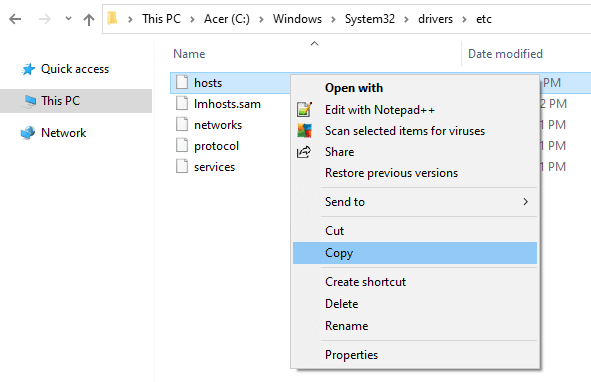Choose Open with from context menu
Viewport: 591px width, 382px height.
(x=415, y=88)
